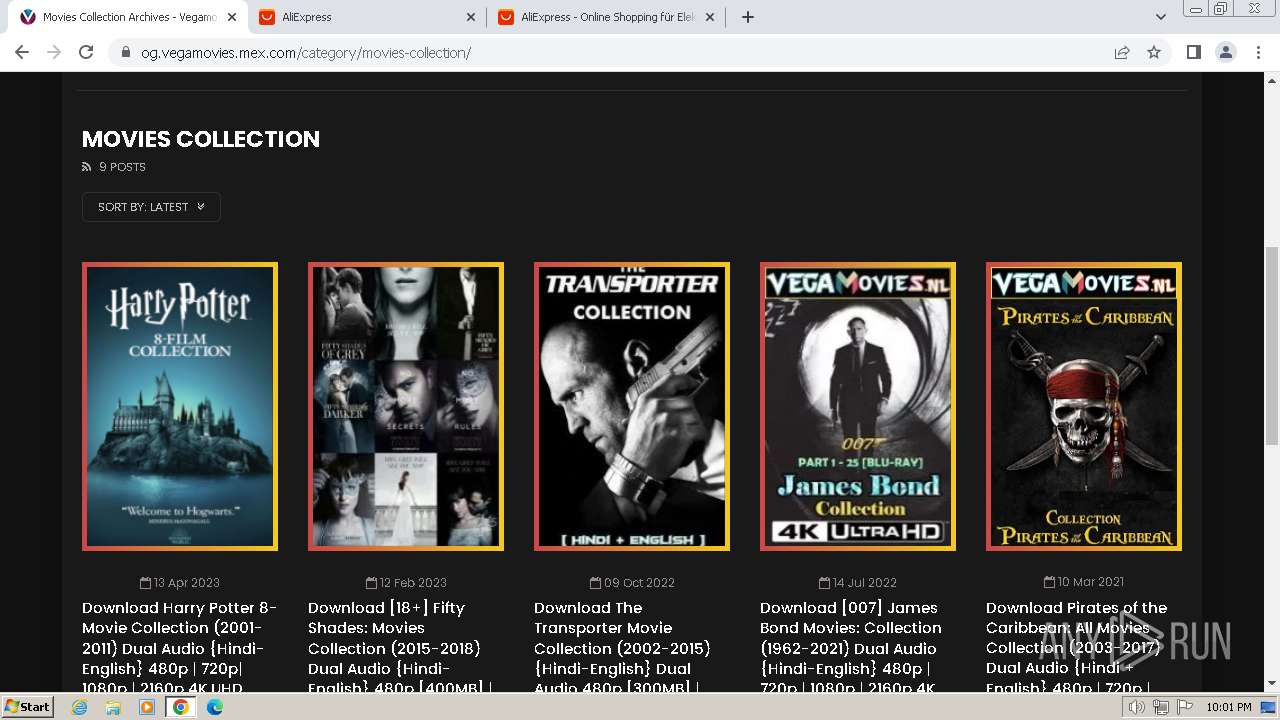Open the Chrome profile menu
1280x720 pixels.
1226,52
